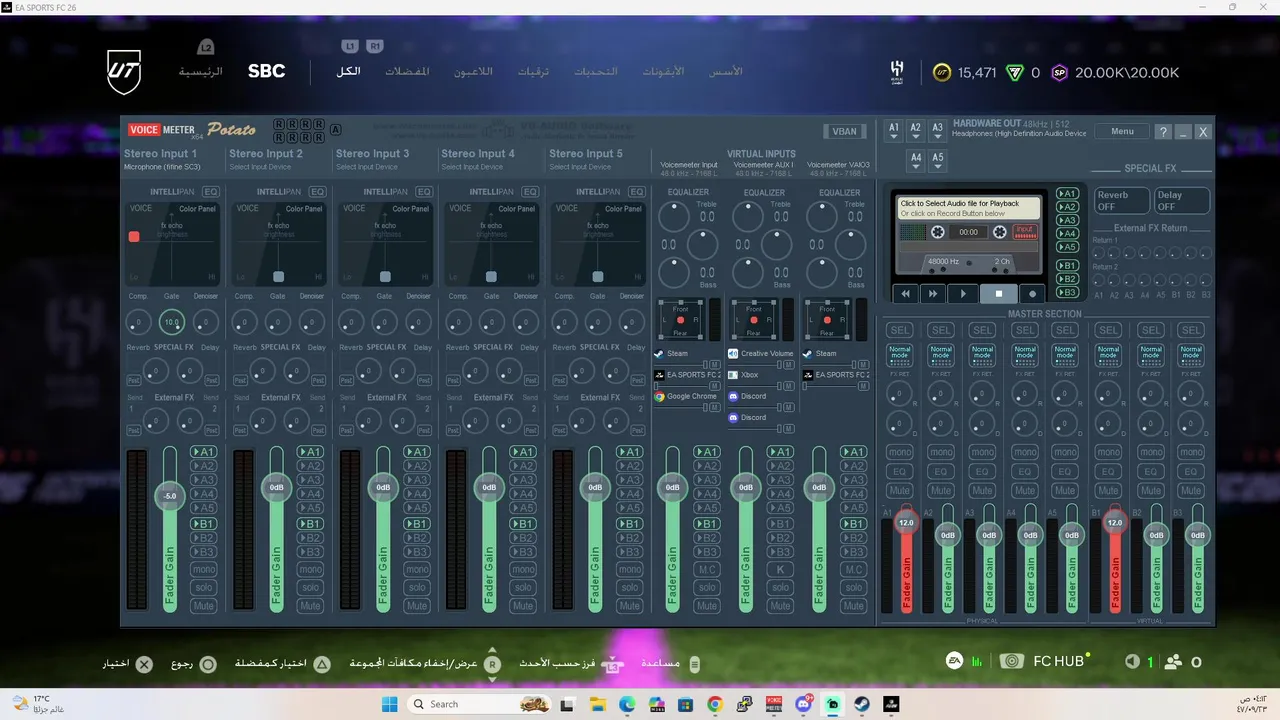Click the VBAN button
The image size is (1280, 720).
(x=844, y=131)
